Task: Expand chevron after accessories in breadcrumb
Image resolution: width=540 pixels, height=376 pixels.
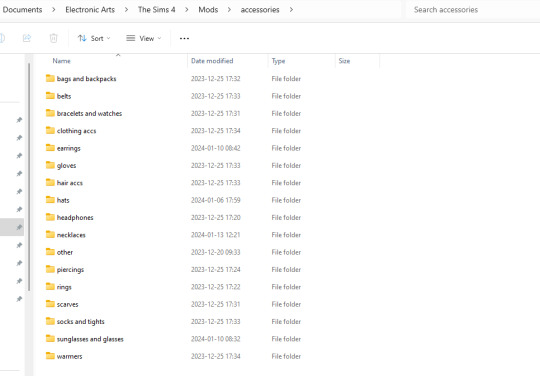Action: [291, 10]
